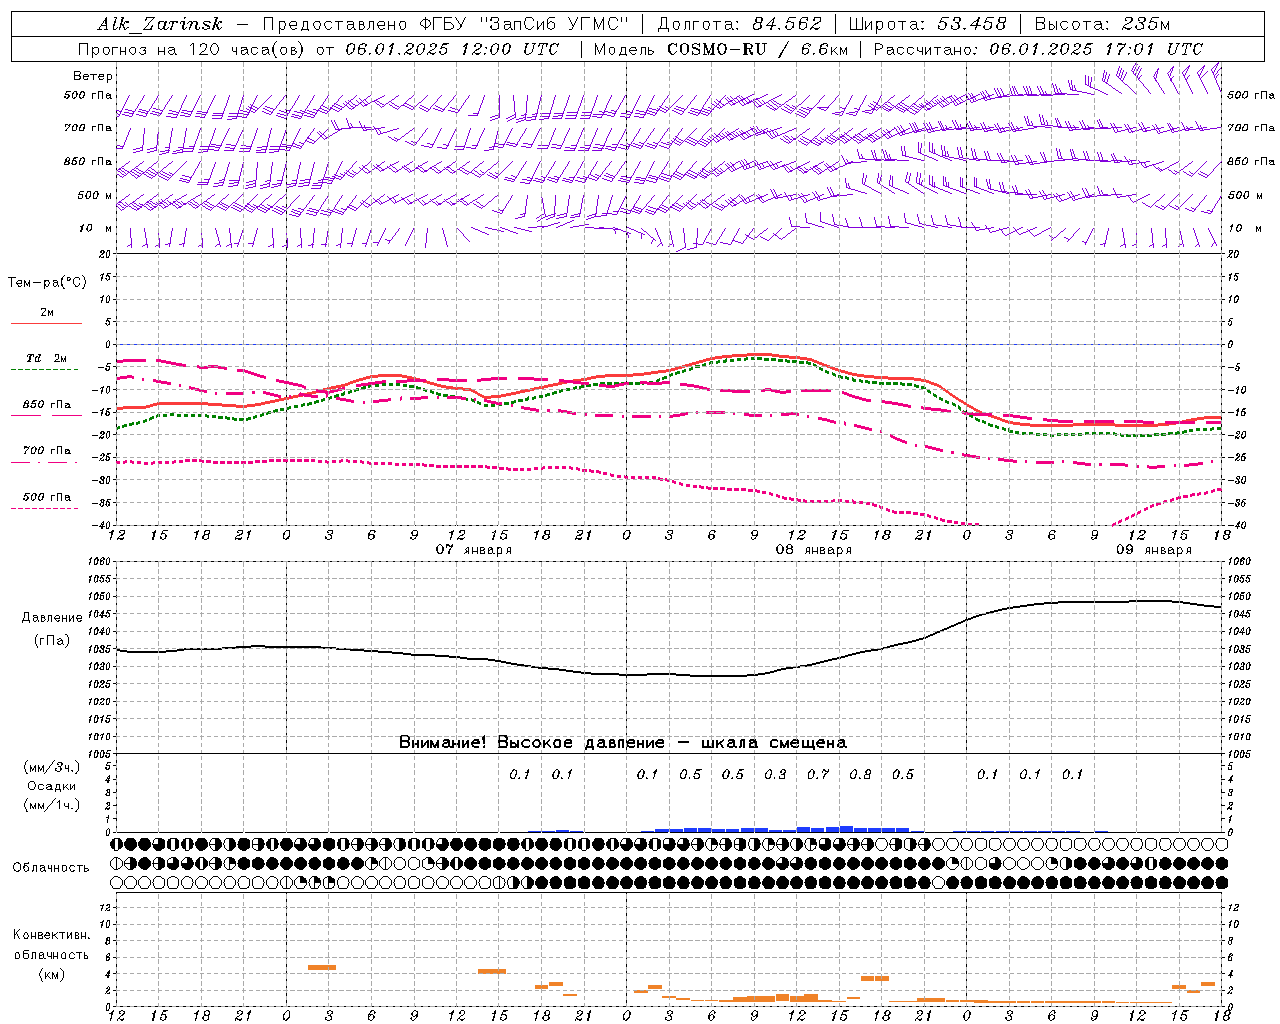Click the Конвективн. convective cloud label

click(x=52, y=935)
